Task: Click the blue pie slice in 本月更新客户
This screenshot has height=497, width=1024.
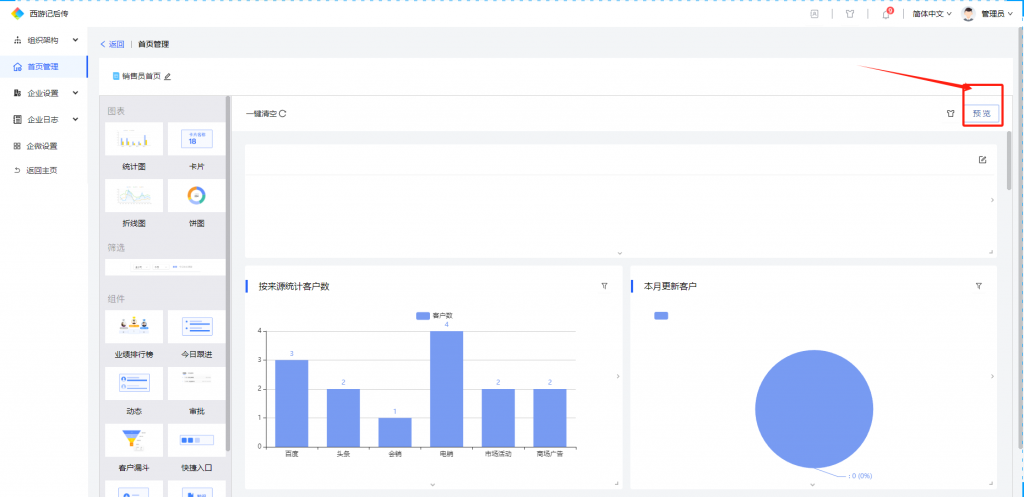Action: [x=814, y=409]
